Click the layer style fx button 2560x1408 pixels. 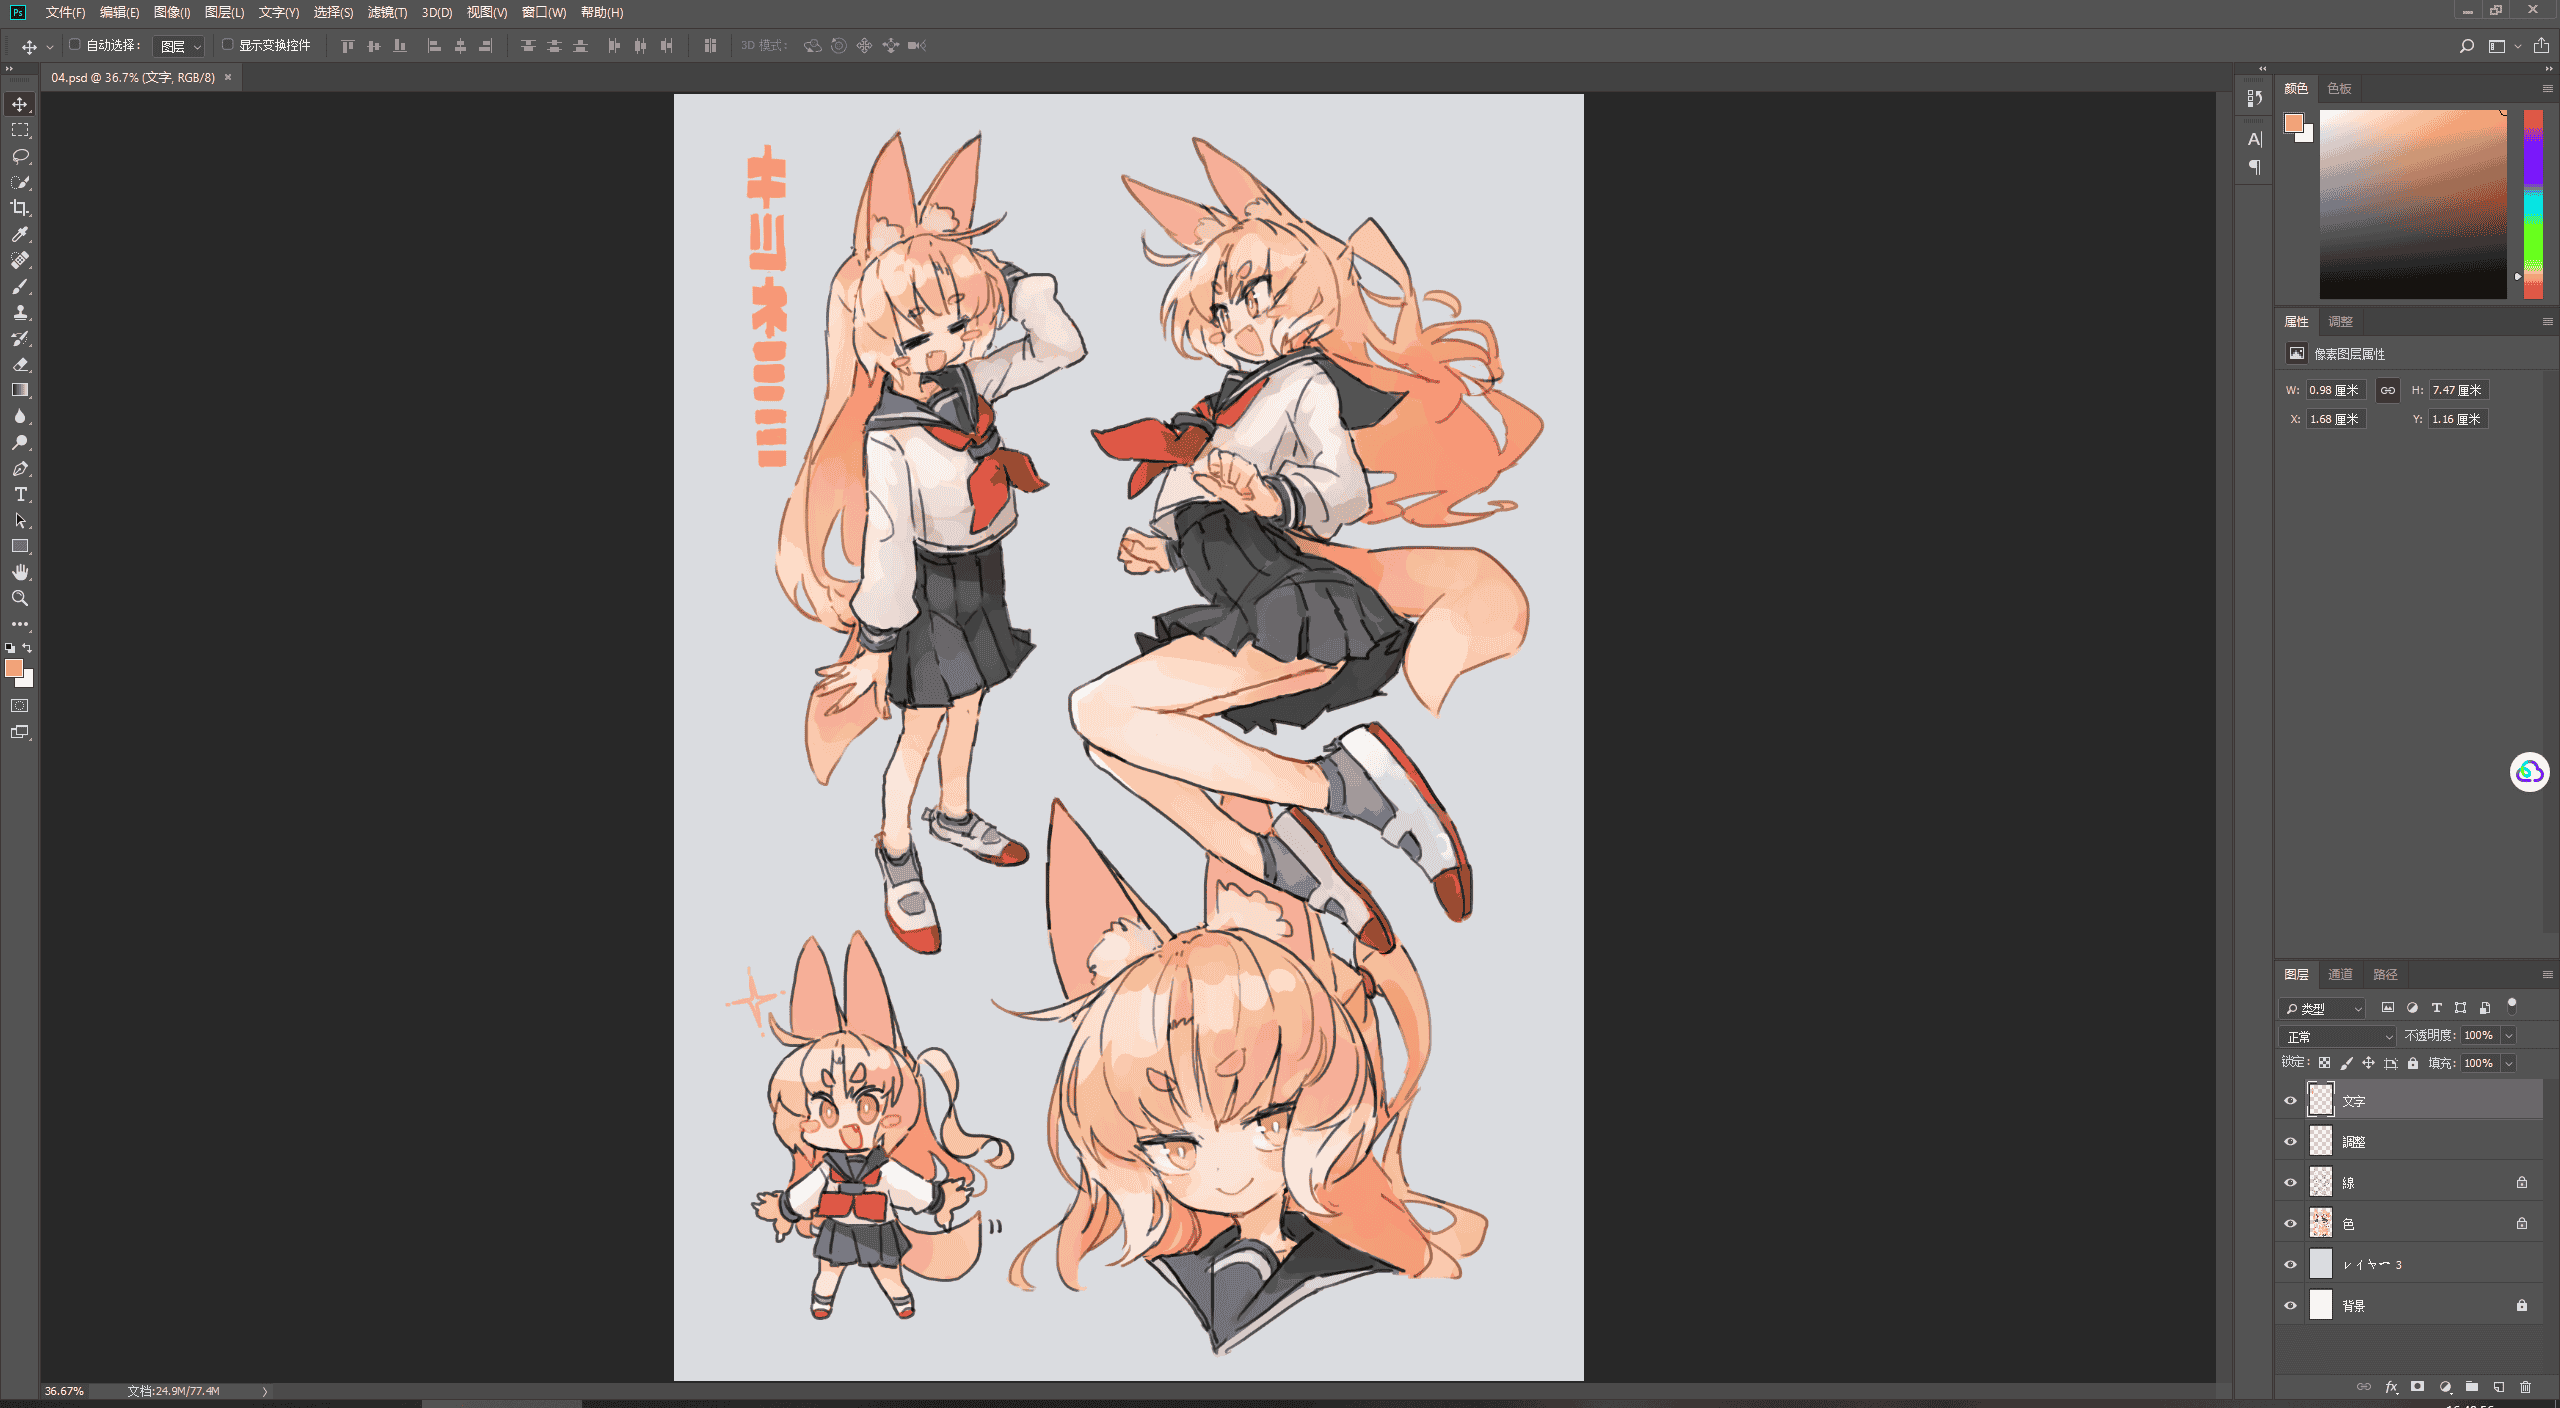click(x=2391, y=1387)
